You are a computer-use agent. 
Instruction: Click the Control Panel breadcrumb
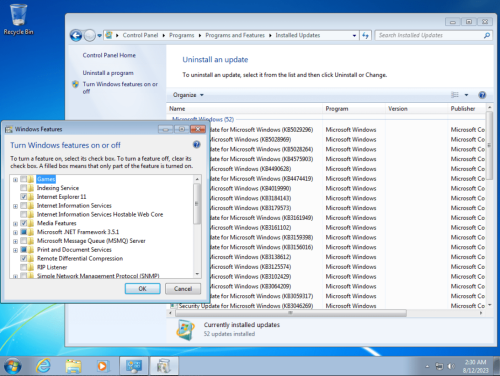[140, 35]
